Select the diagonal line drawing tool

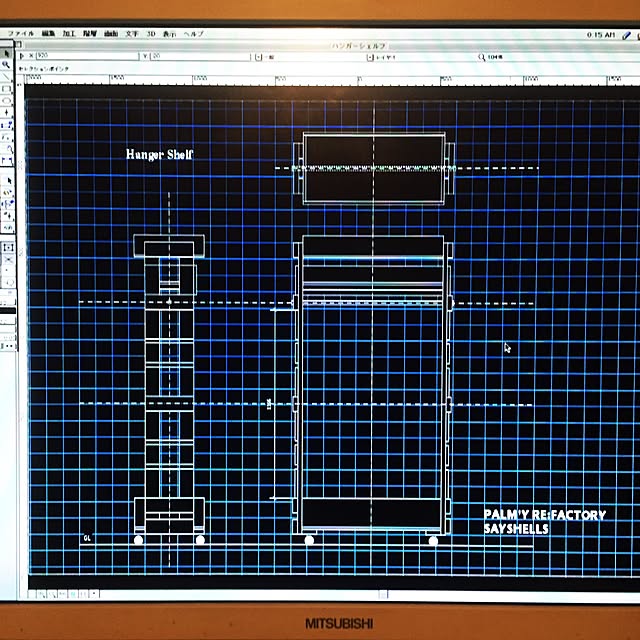(6, 77)
